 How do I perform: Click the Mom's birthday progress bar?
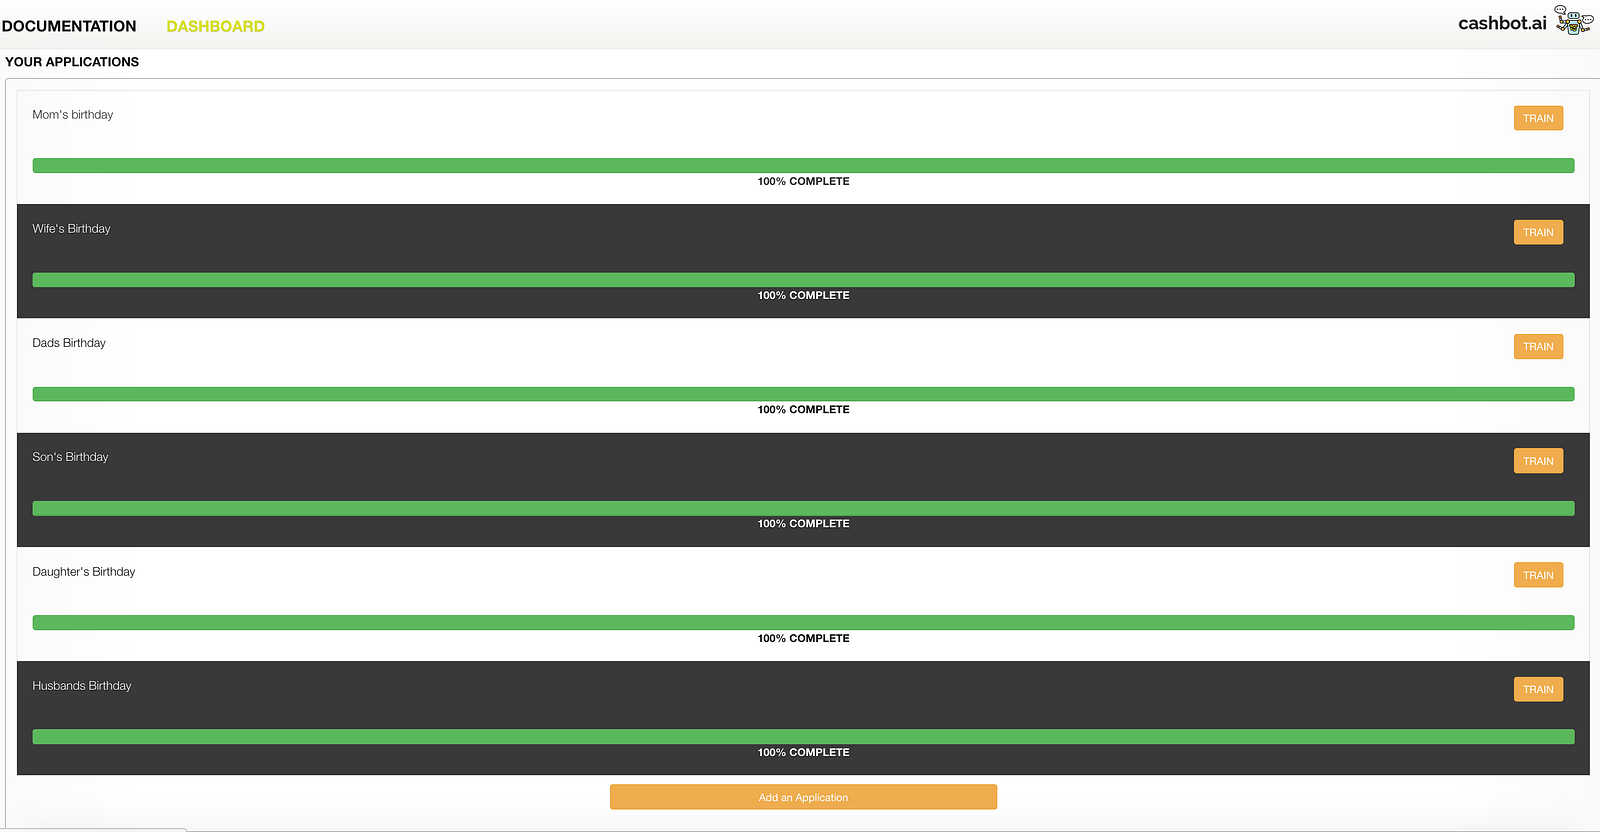point(803,165)
